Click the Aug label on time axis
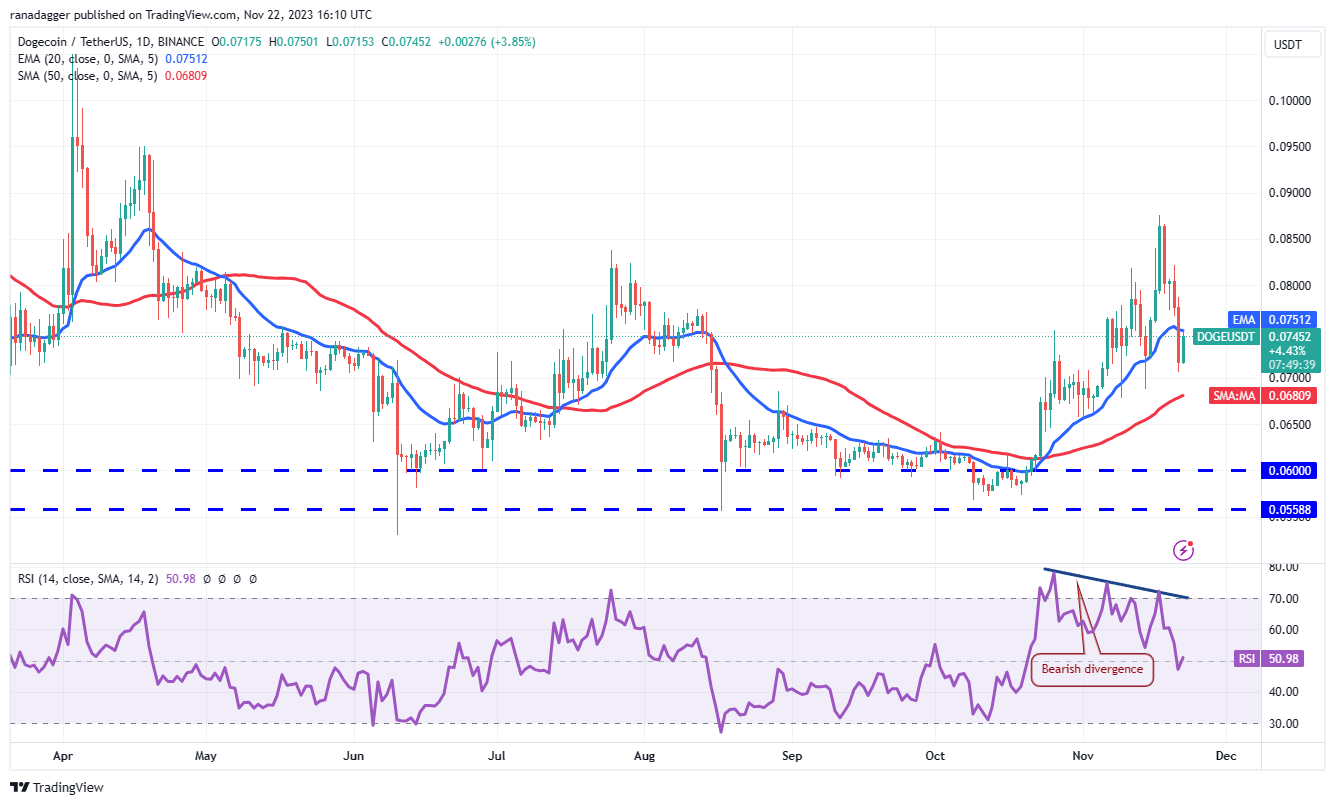The width and height of the screenshot is (1335, 805). pos(645,756)
